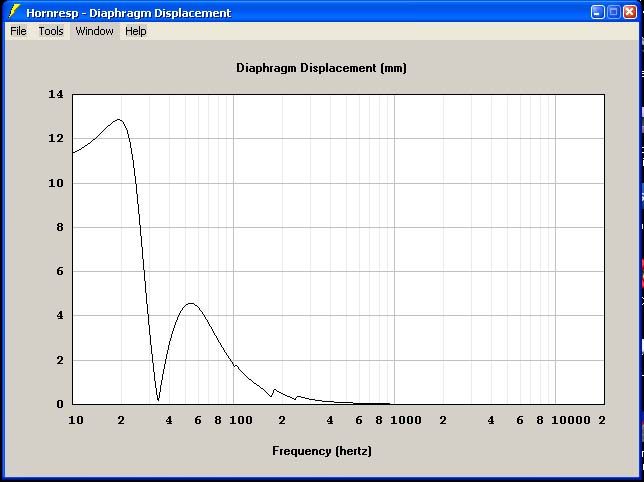644x482 pixels.
Task: Click the x-axis value 10000
Action: [571, 420]
